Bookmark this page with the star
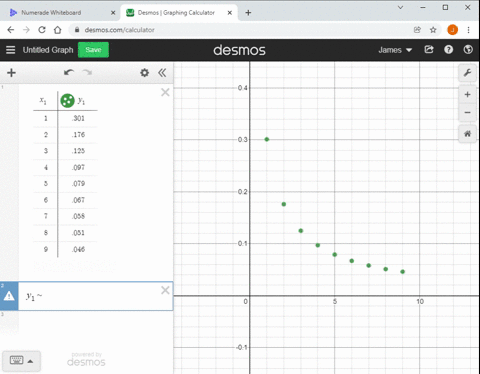 coord(433,30)
